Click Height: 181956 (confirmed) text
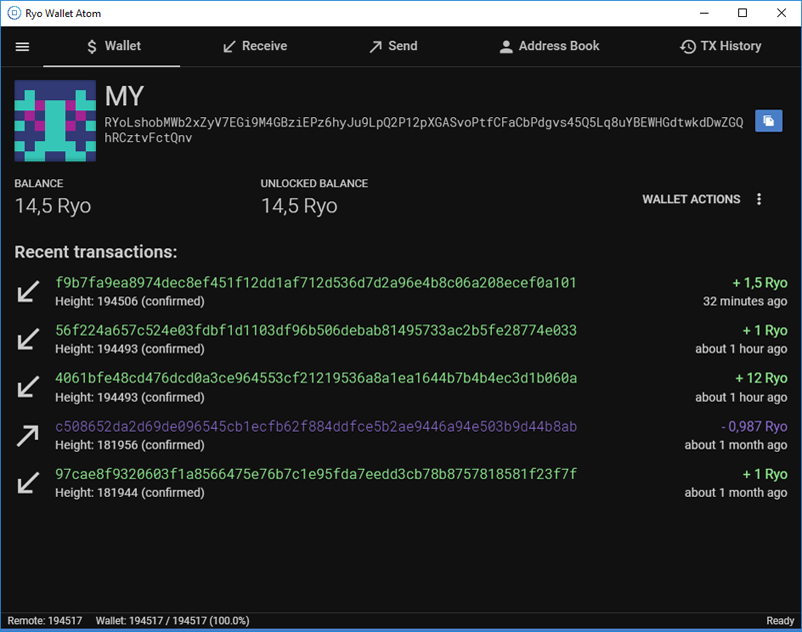The height and width of the screenshot is (632, 802). click(x=130, y=445)
